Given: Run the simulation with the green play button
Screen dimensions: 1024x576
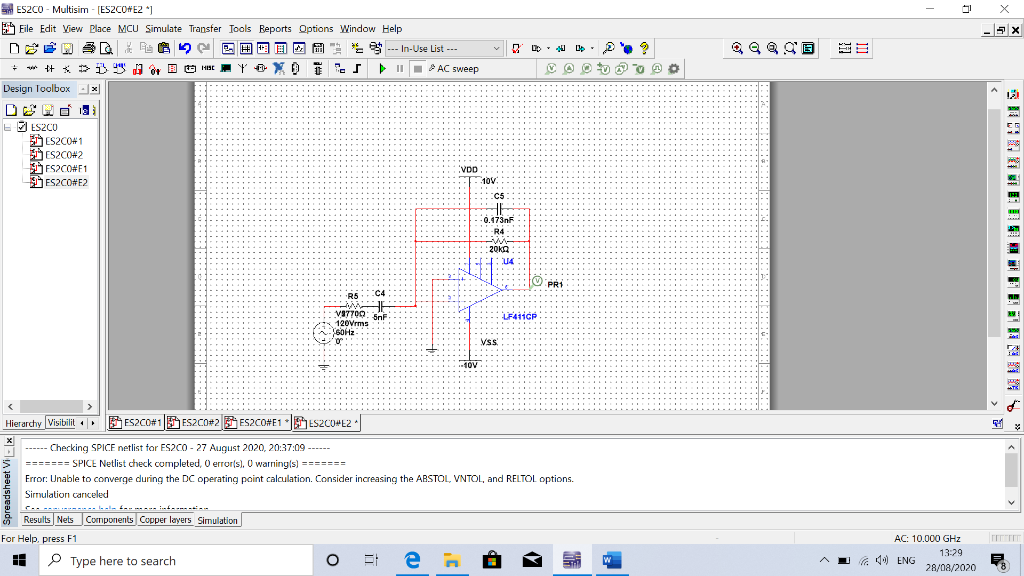Looking at the screenshot, I should tap(384, 68).
